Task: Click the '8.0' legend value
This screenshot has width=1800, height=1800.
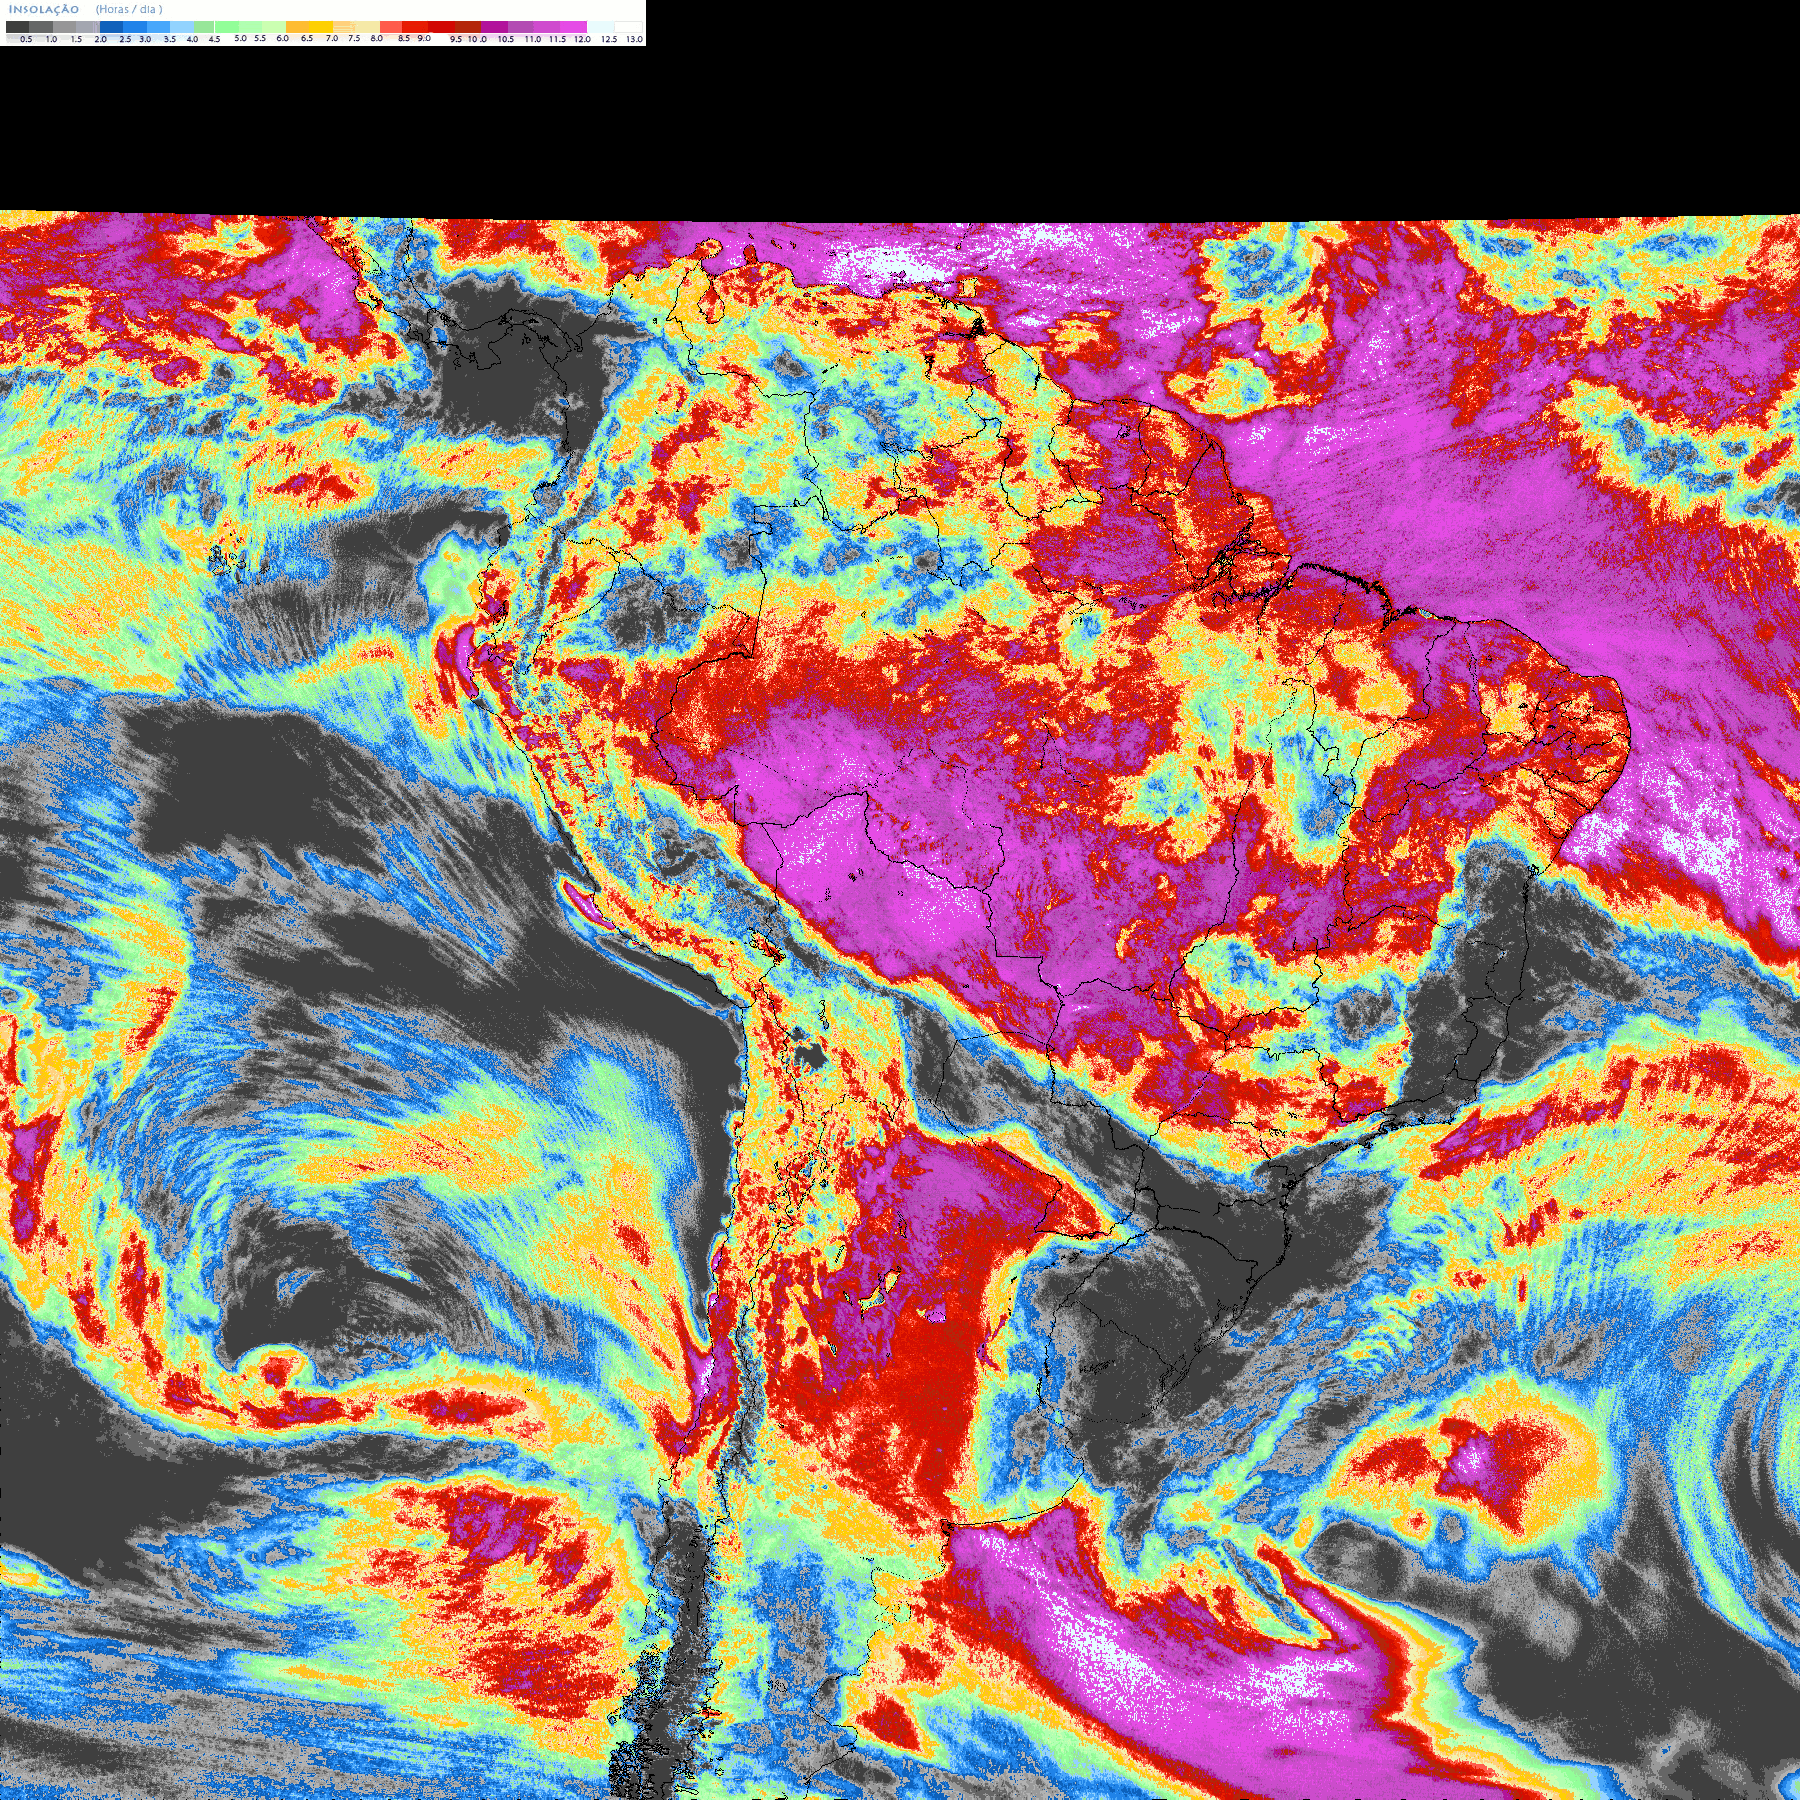Action: [377, 38]
